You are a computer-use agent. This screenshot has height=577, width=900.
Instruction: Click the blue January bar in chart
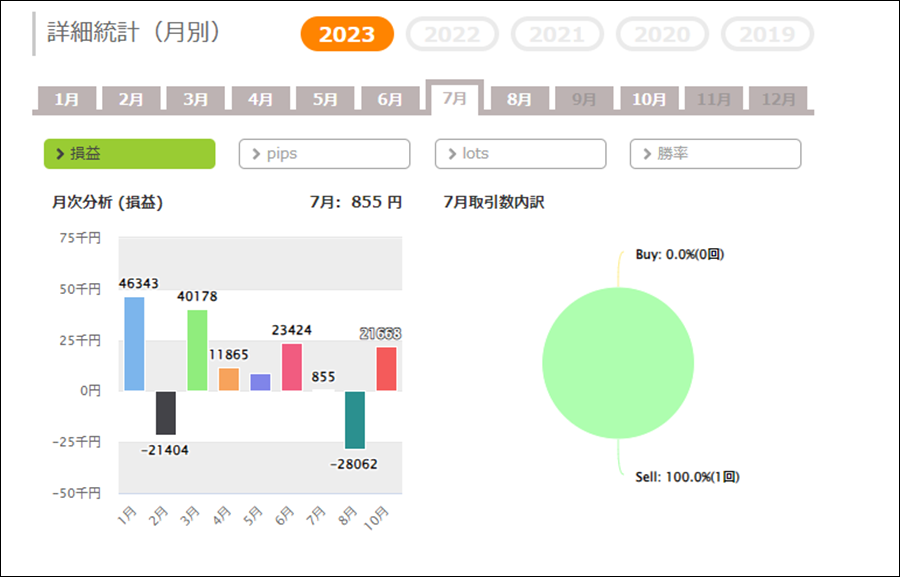(x=134, y=344)
